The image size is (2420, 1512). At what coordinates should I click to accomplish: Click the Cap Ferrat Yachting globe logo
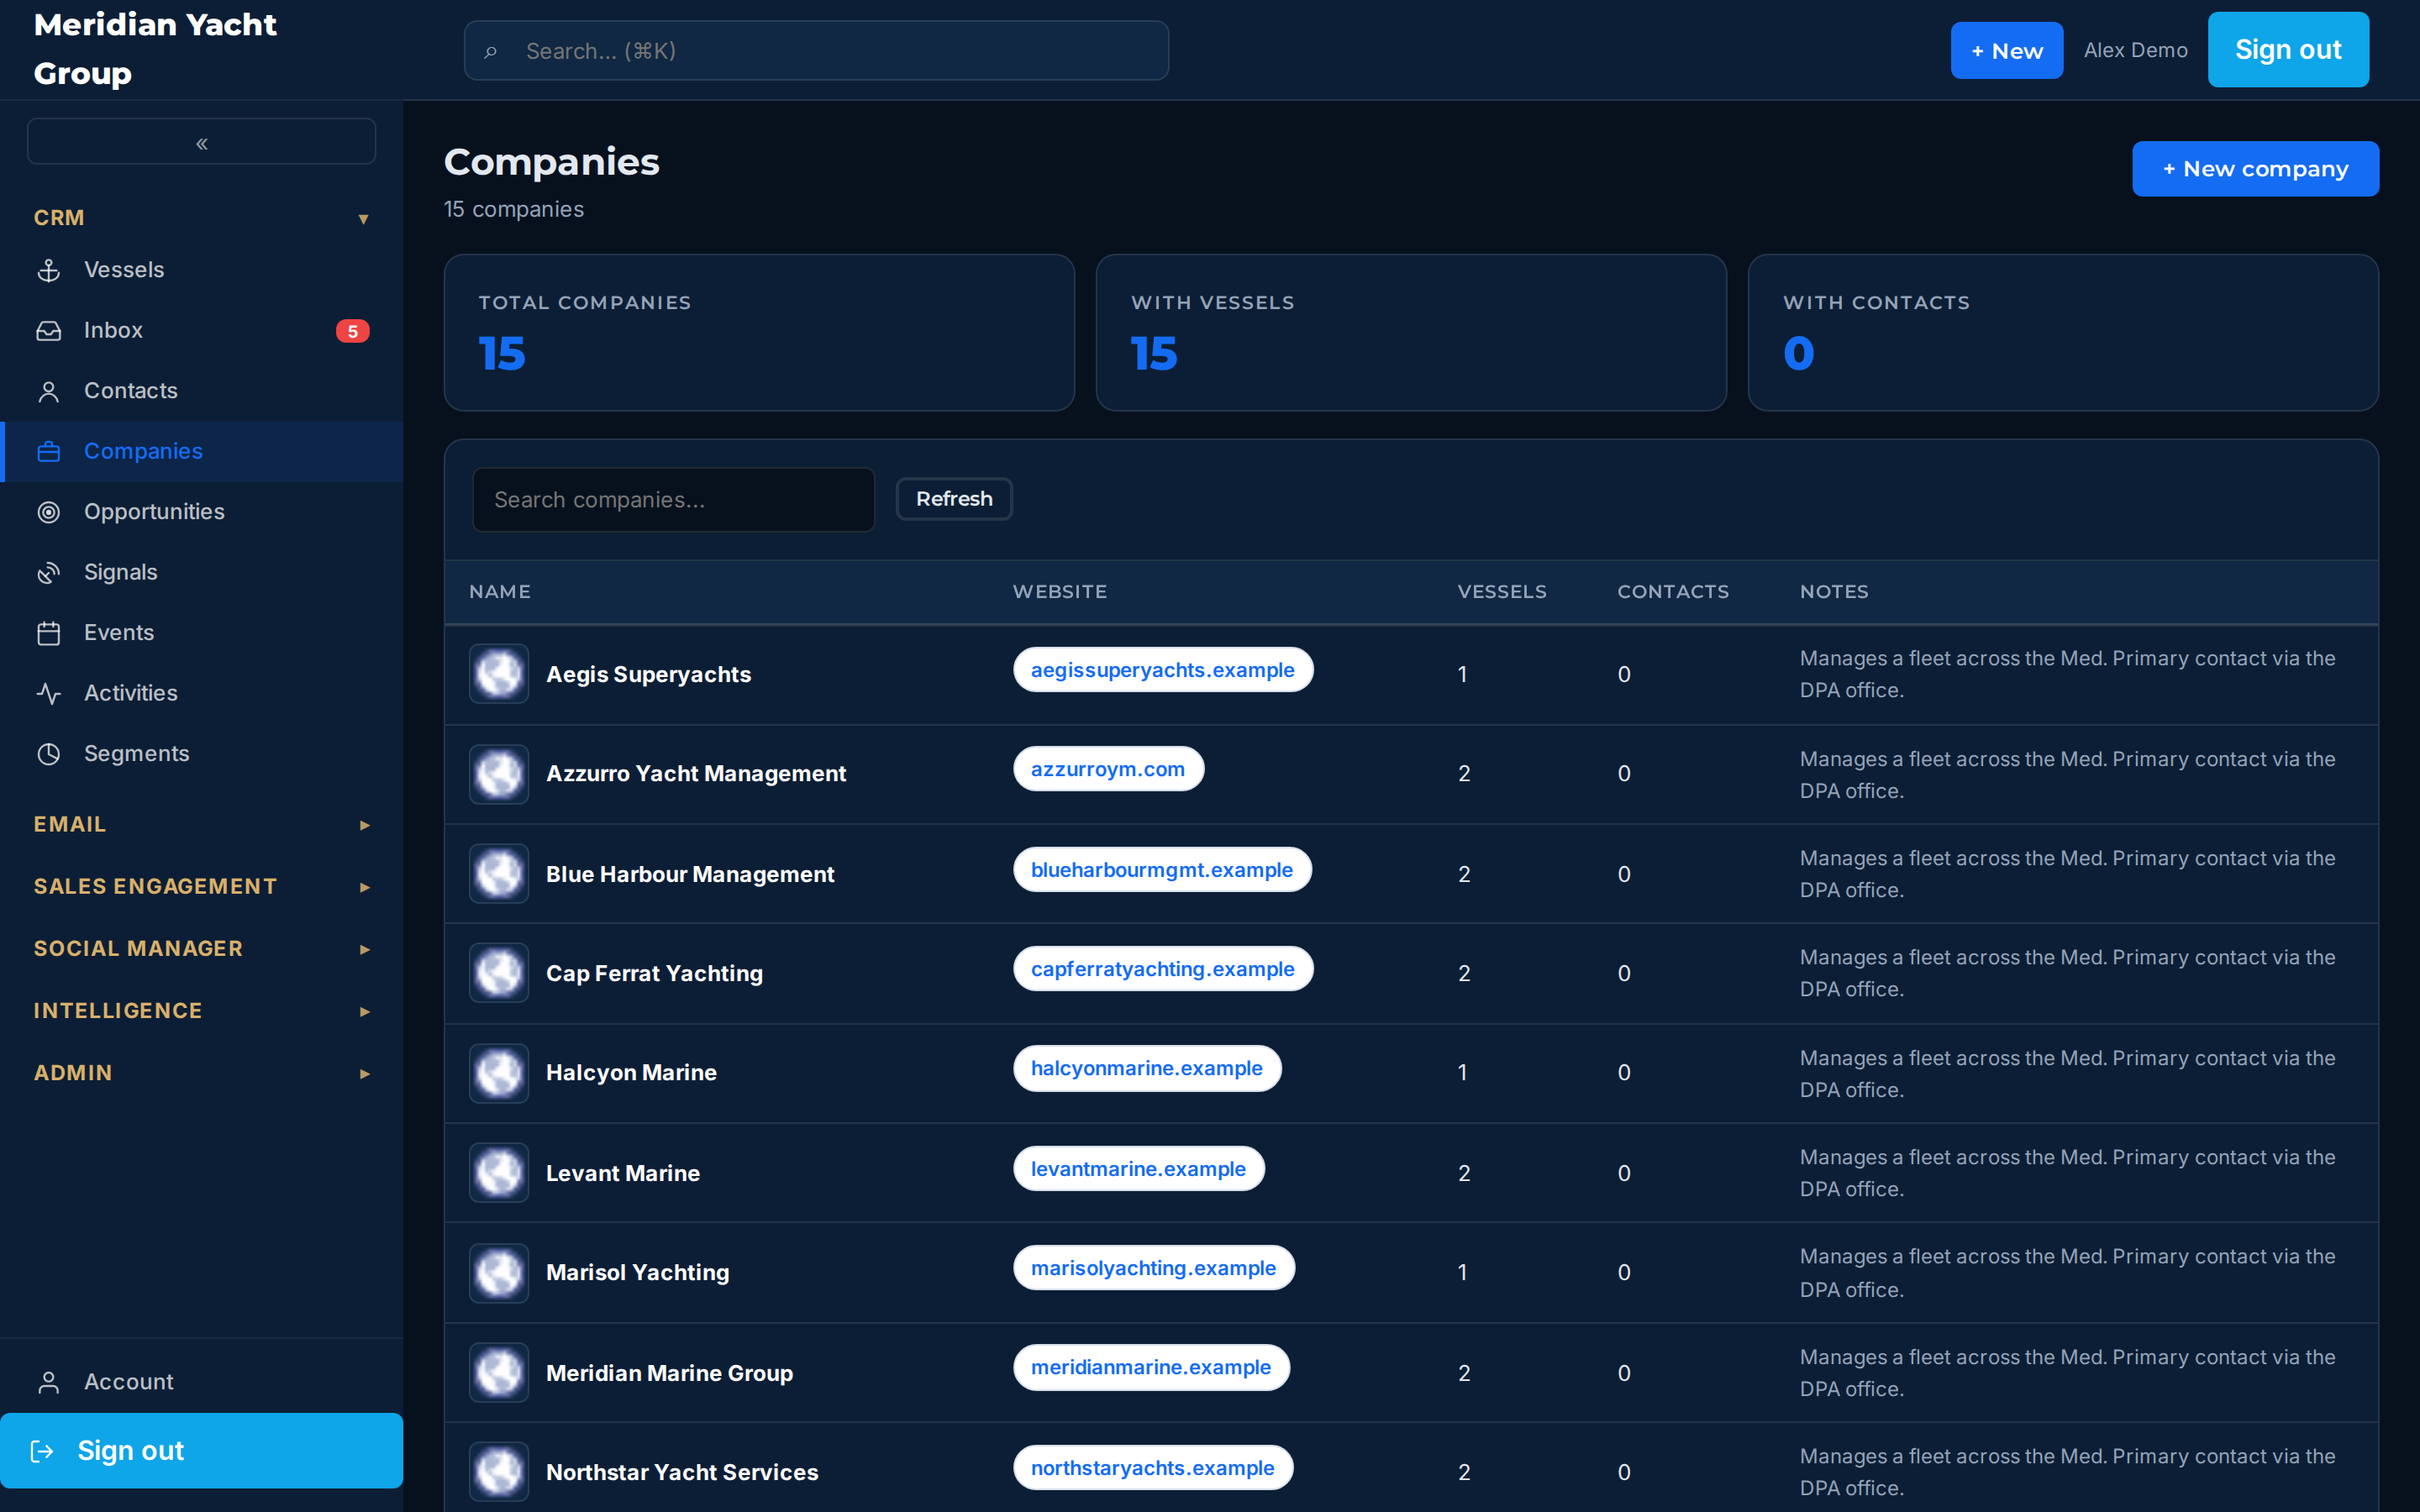(499, 973)
